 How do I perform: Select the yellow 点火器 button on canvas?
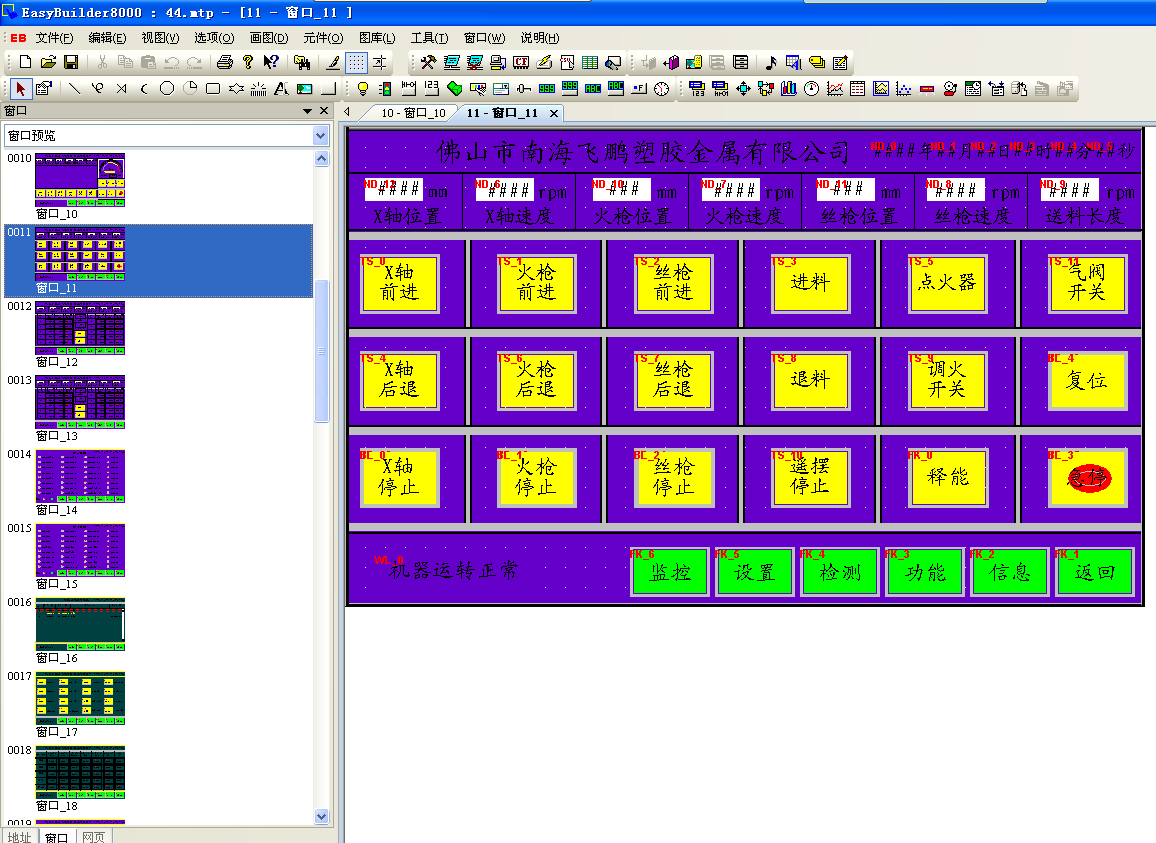(x=947, y=283)
